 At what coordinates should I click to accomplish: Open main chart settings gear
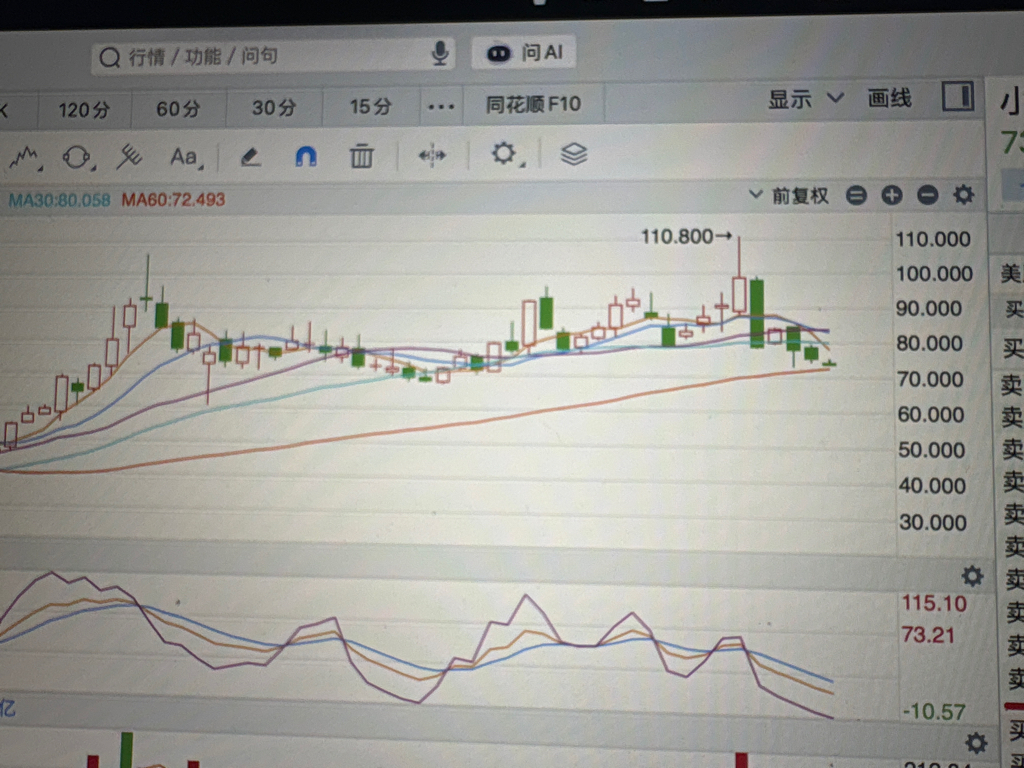963,194
